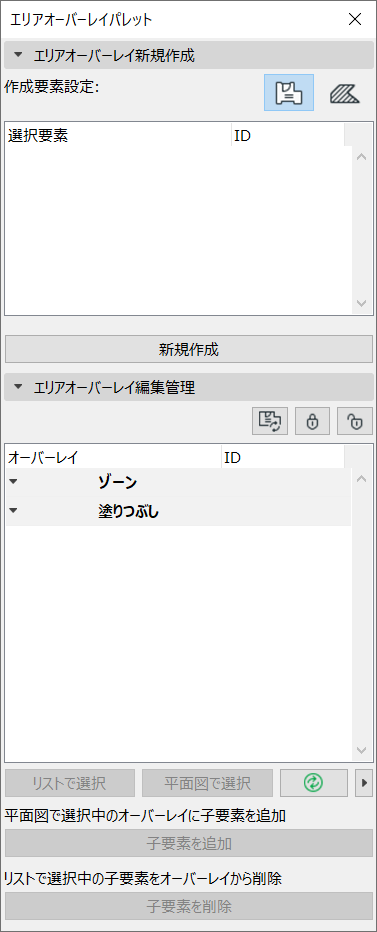The image size is (377, 932).
Task: Click the up arrow of the オーバーレイ list scrollbar
Action: pos(361,478)
